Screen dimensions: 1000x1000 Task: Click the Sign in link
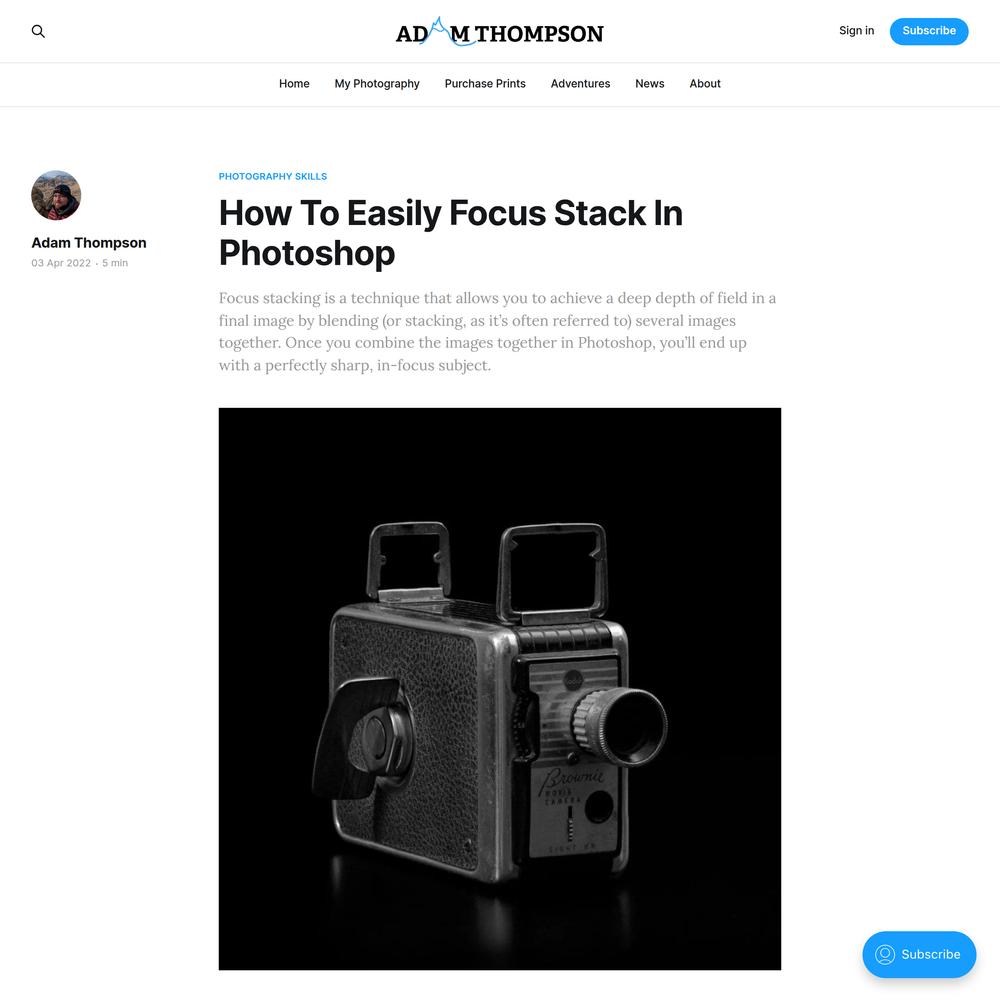857,31
